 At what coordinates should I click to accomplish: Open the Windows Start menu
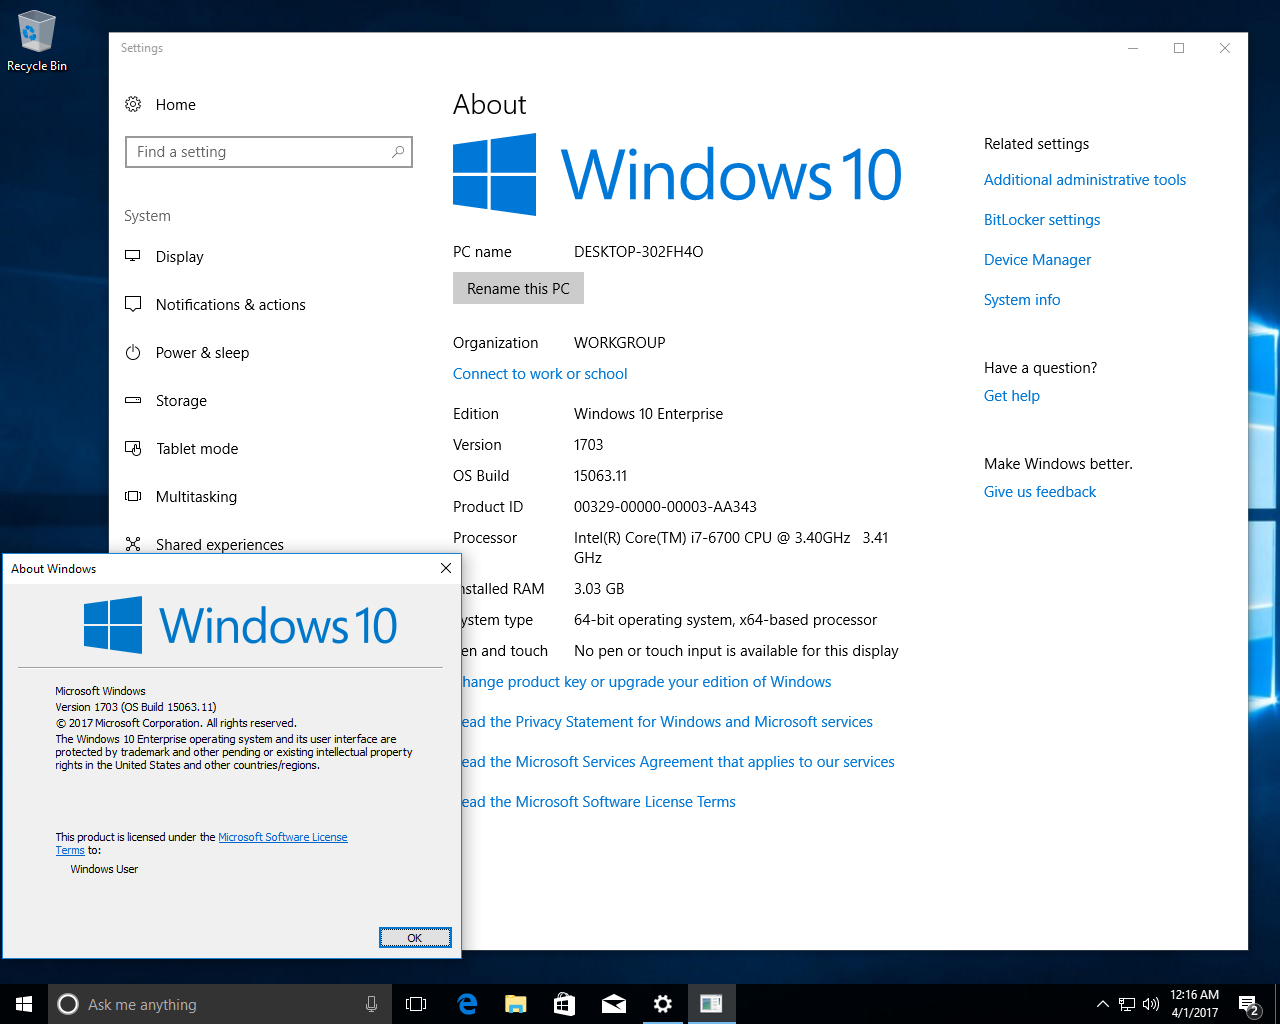[24, 1004]
